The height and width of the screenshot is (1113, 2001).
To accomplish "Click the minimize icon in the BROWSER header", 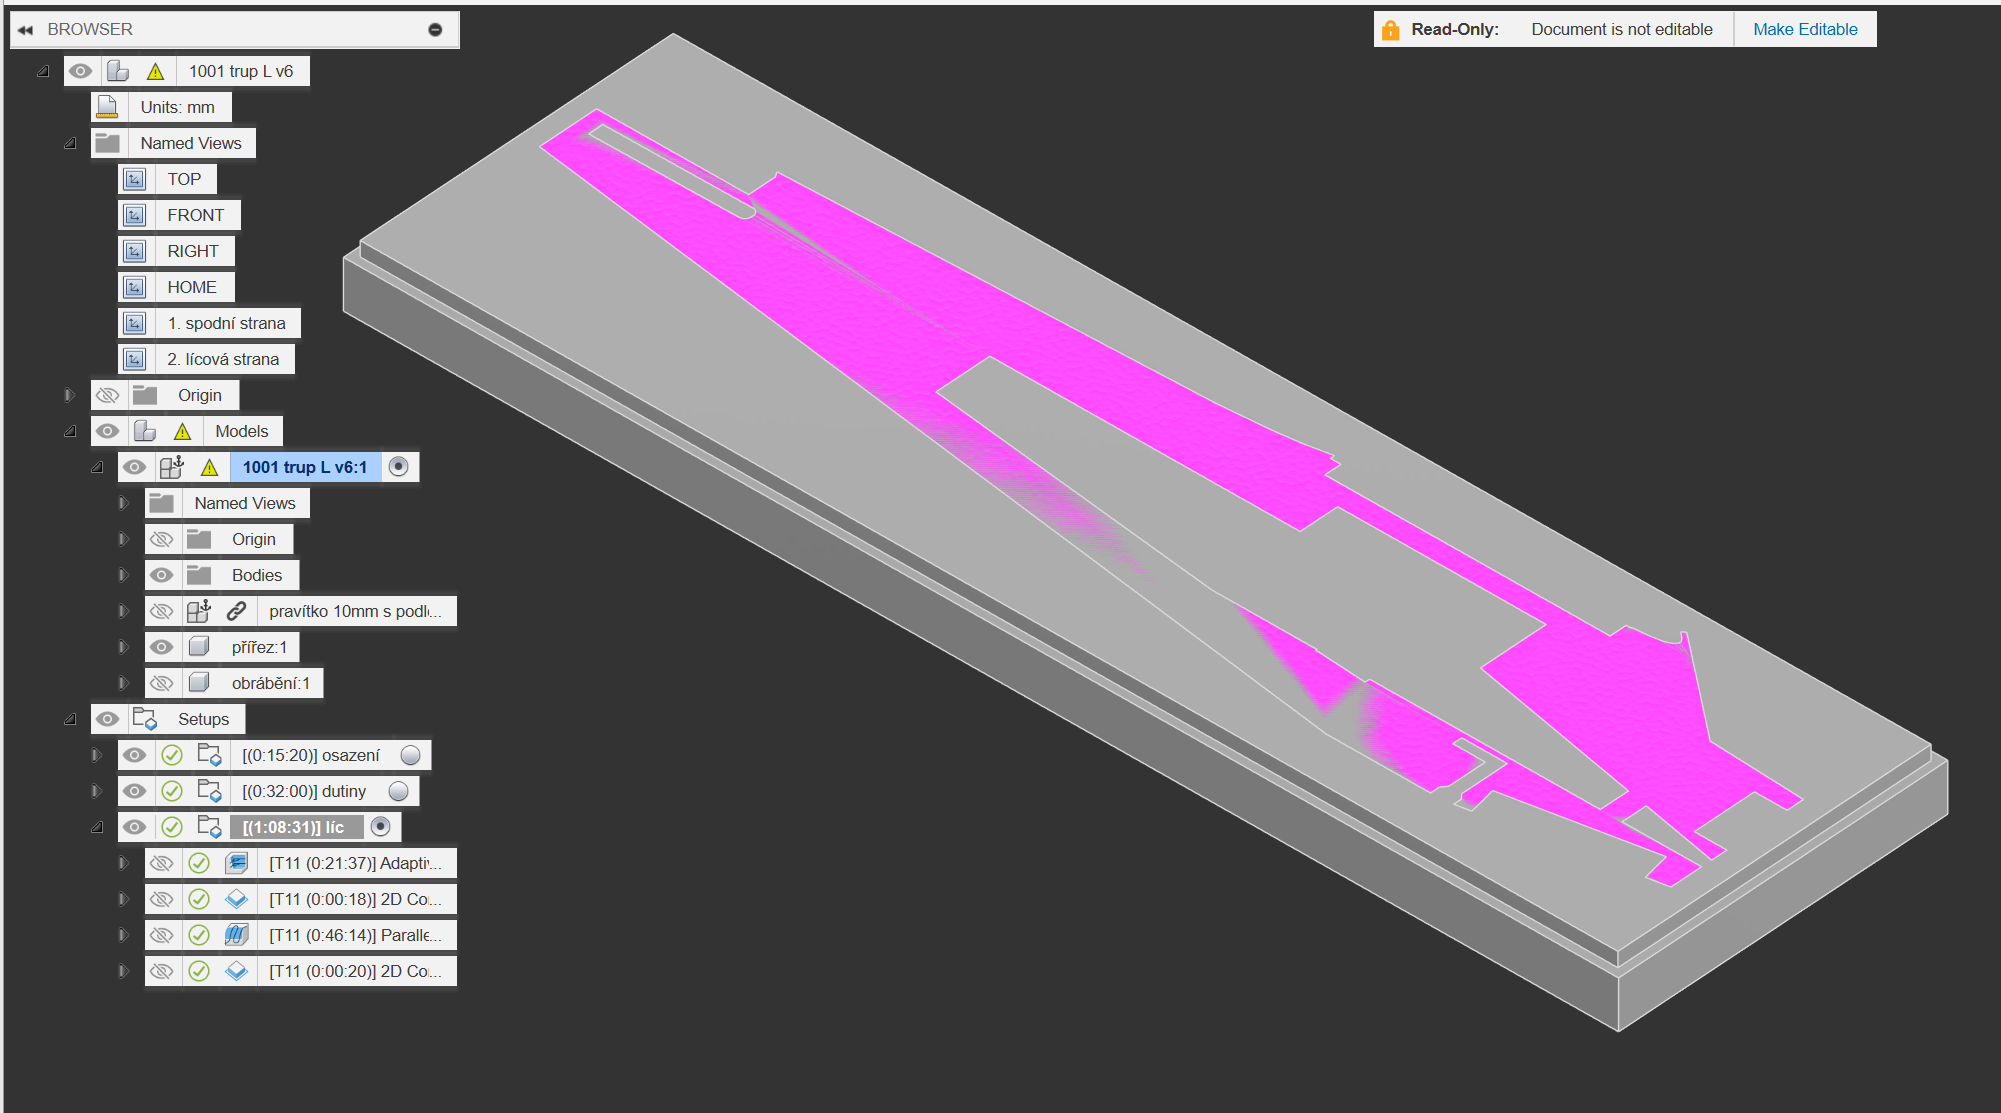I will 435,30.
